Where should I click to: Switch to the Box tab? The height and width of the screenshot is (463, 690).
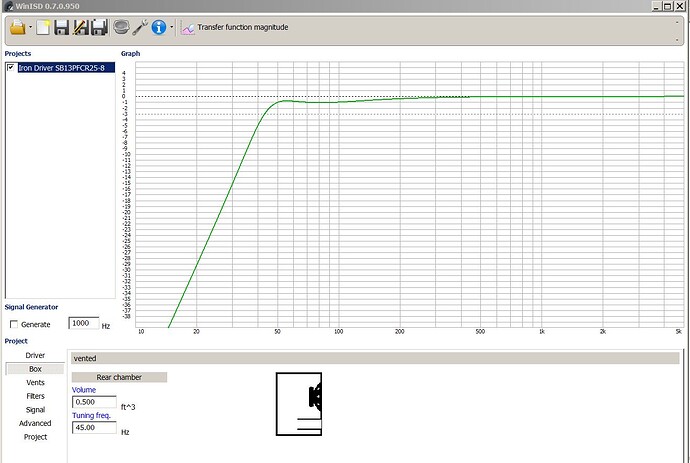click(35, 369)
